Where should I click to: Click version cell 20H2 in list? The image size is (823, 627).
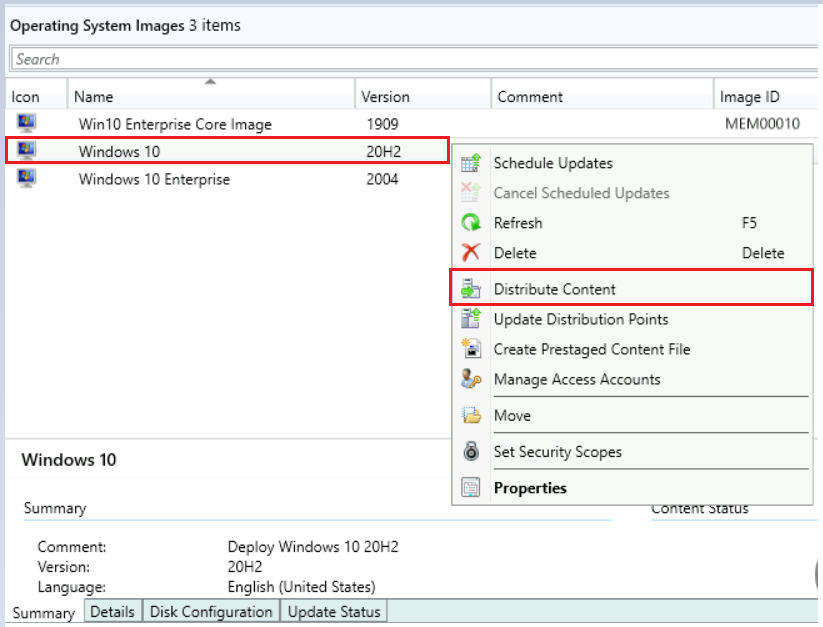383,151
